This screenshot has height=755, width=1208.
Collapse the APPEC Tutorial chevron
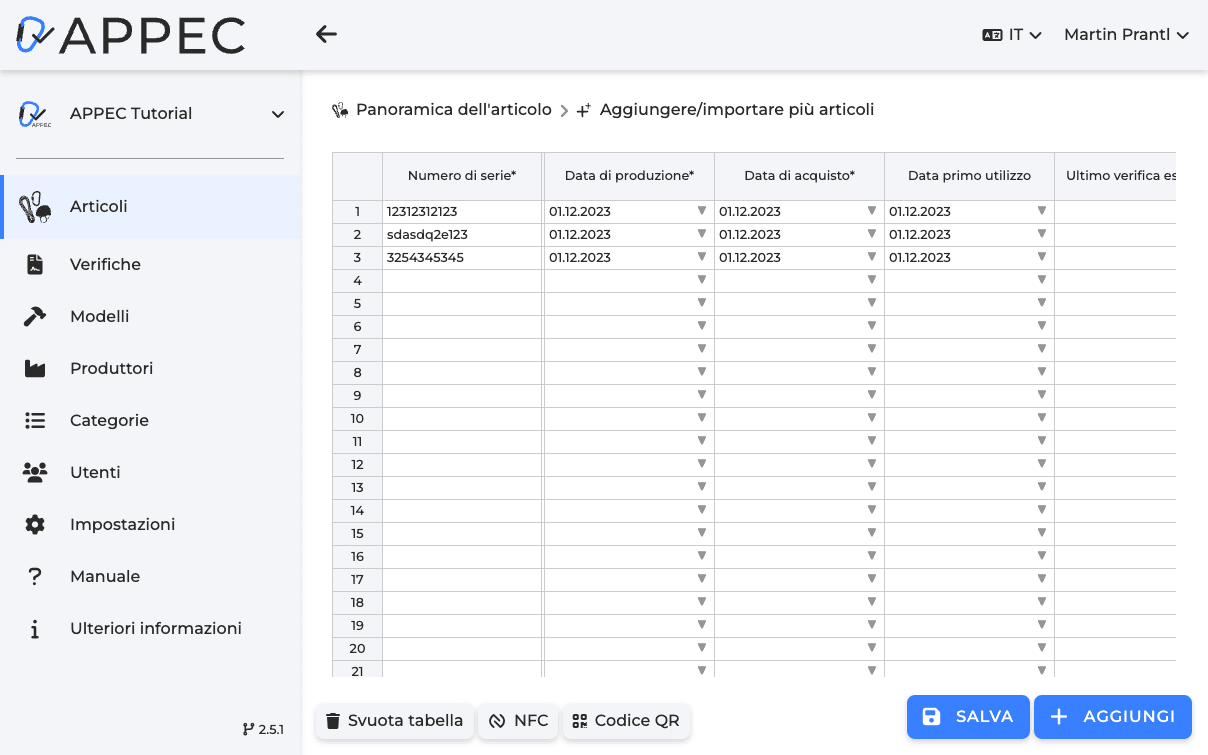tap(277, 114)
